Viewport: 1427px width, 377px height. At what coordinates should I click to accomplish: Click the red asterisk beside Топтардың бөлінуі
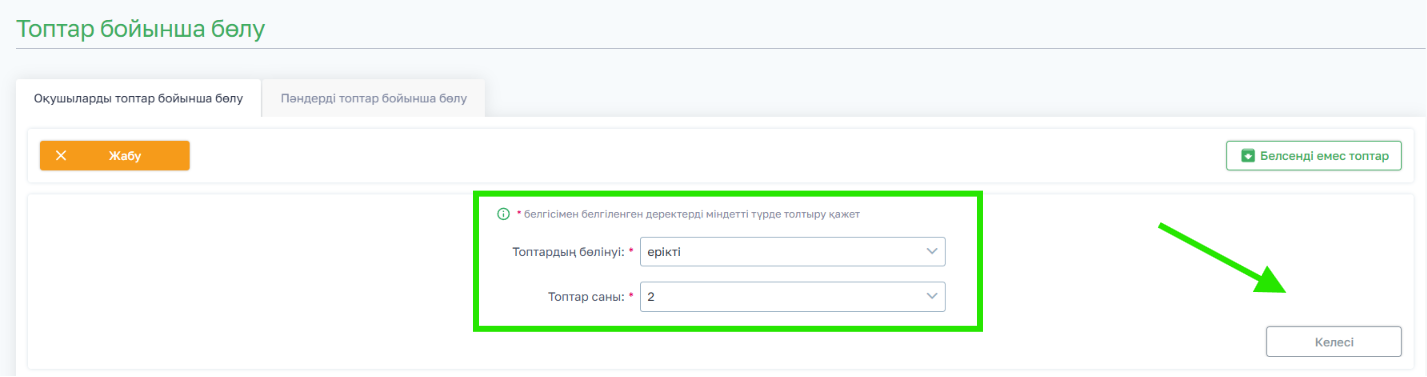[x=631, y=251]
